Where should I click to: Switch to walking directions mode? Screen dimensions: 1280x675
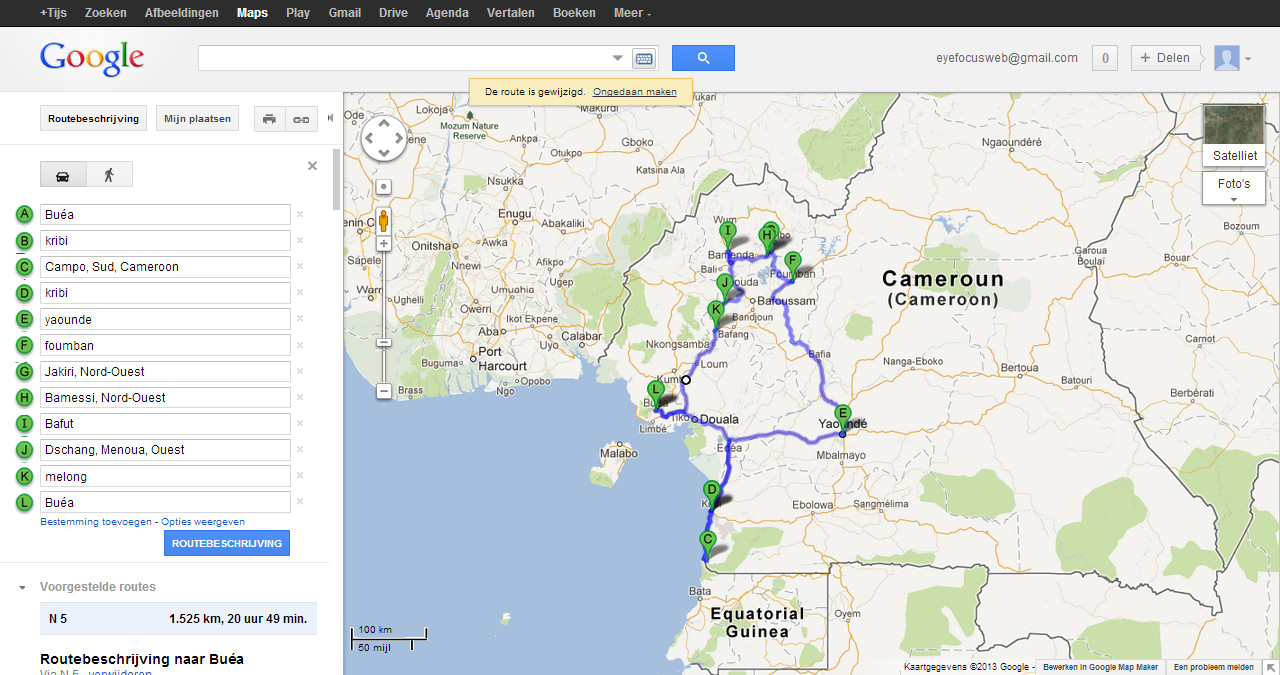click(x=109, y=175)
